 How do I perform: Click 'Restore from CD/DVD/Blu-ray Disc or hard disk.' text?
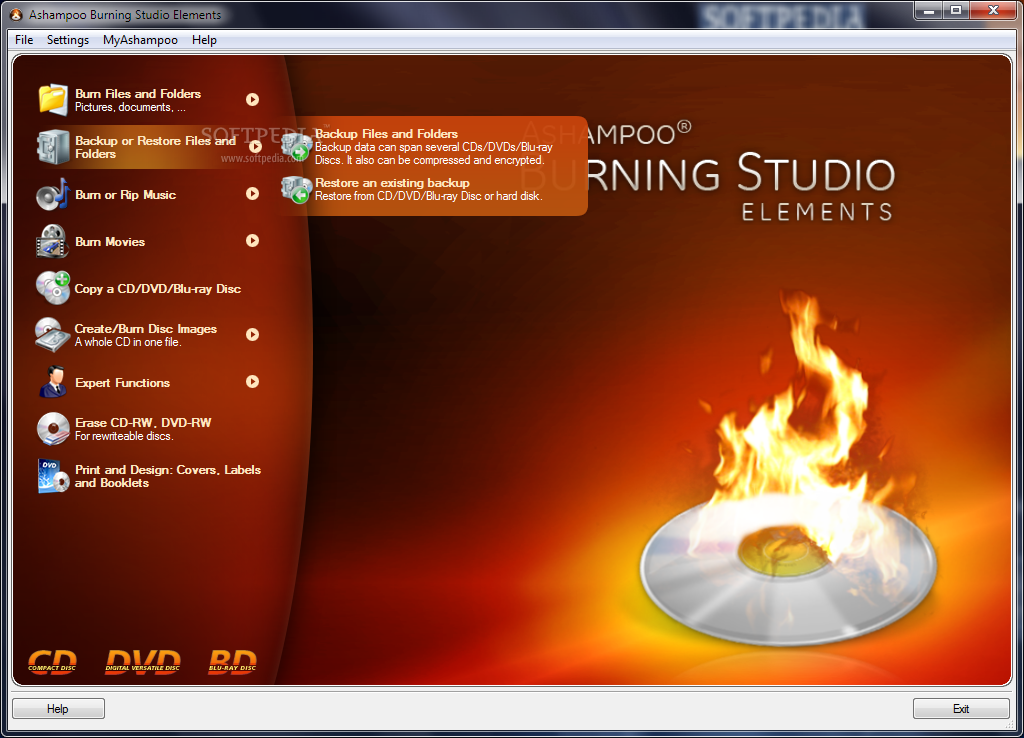coord(428,196)
